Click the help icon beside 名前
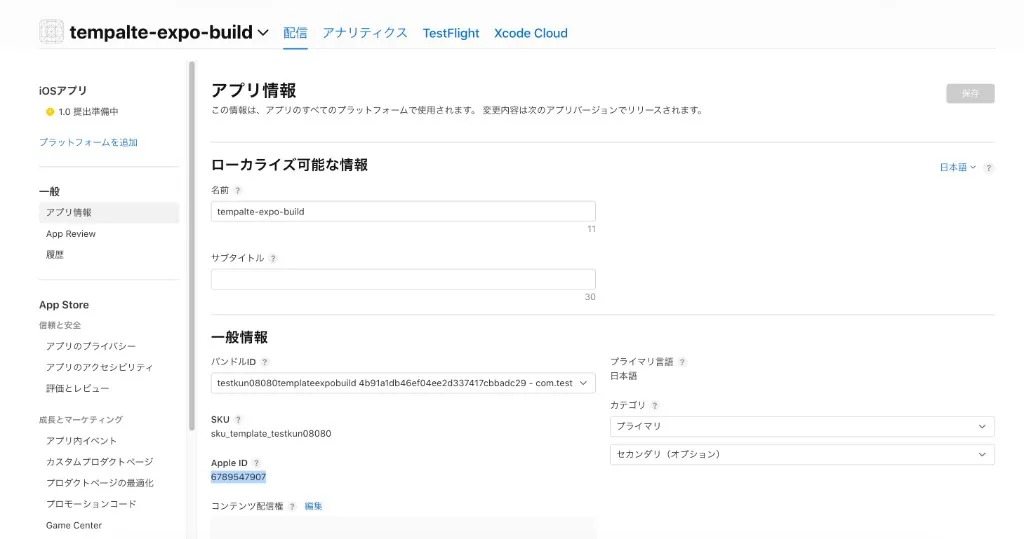 coord(238,191)
